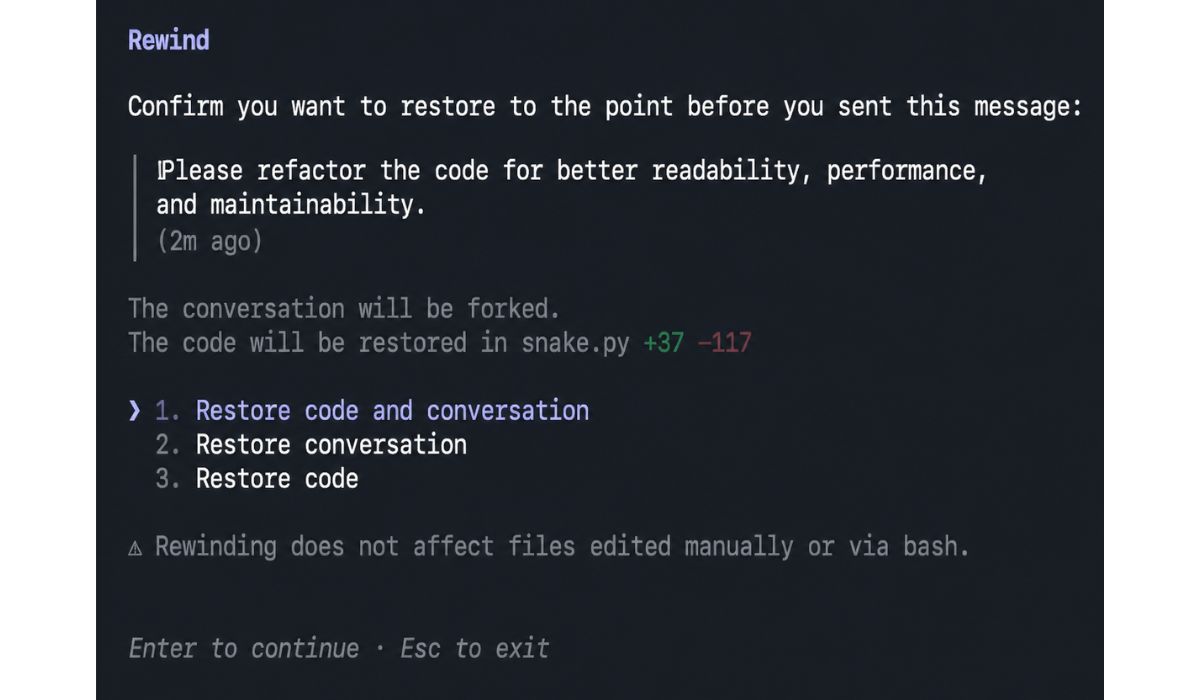Screen dimensions: 1200x700
Task: Click the vertical quote bar beside the message
Action: pyautogui.click(x=137, y=204)
